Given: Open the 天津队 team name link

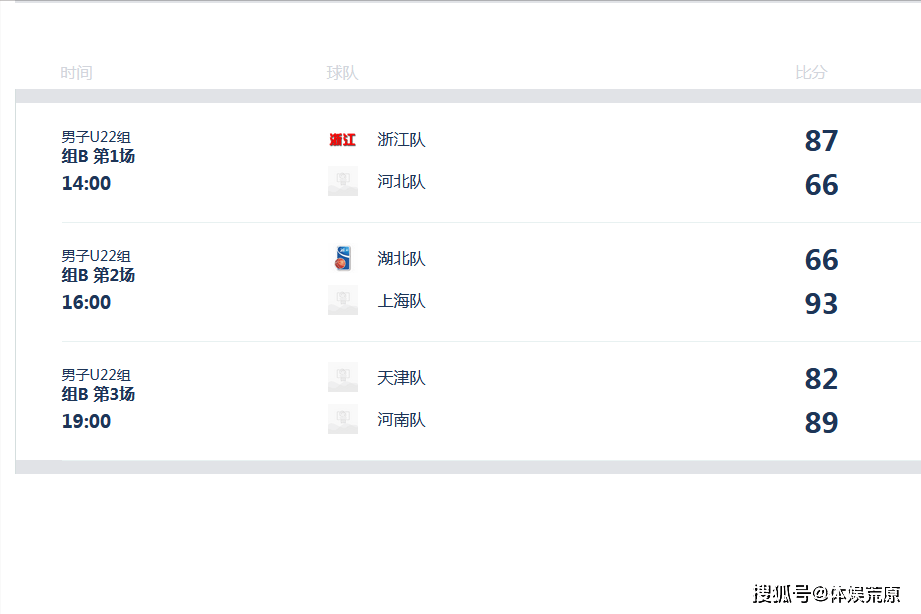Looking at the screenshot, I should (401, 378).
